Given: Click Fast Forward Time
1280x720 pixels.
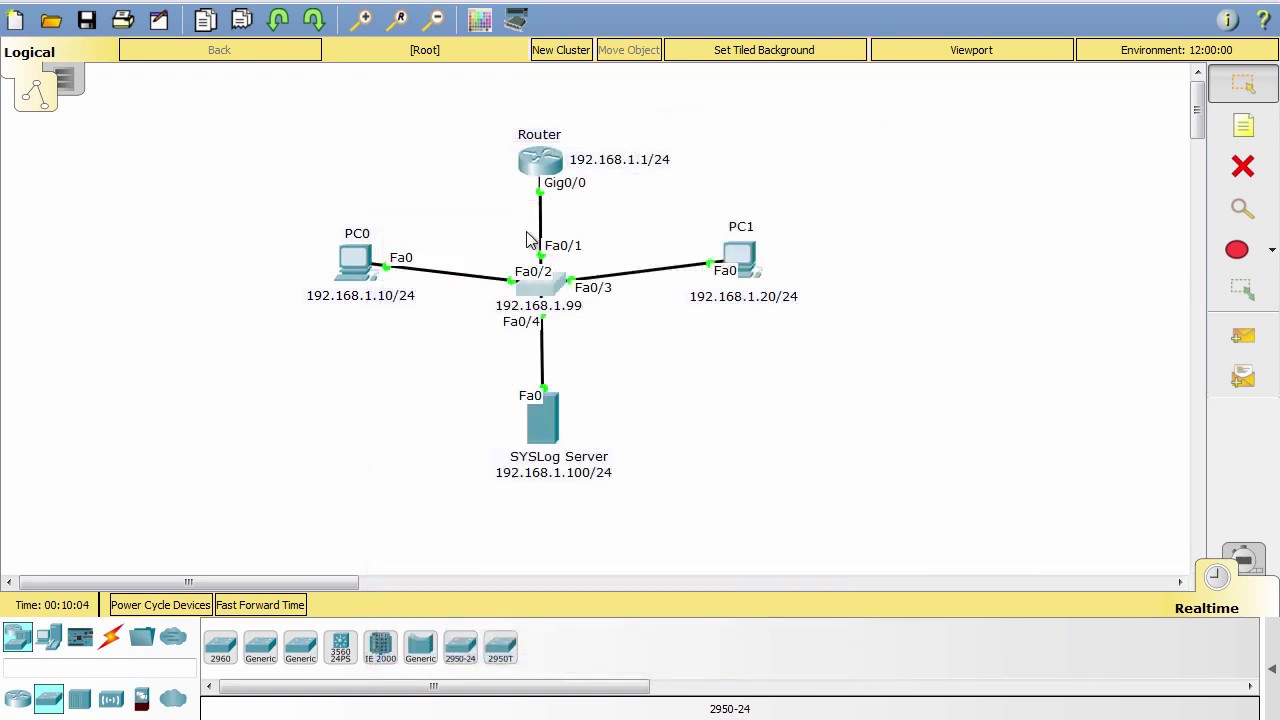Looking at the screenshot, I should (260, 605).
